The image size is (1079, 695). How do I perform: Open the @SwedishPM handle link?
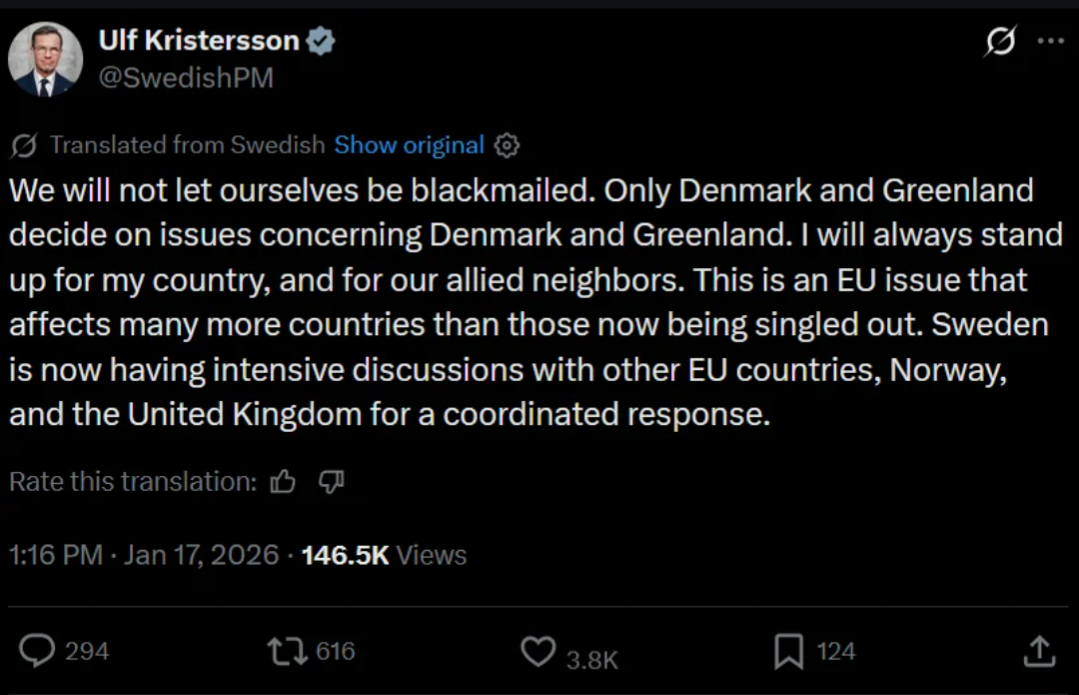pyautogui.click(x=185, y=78)
